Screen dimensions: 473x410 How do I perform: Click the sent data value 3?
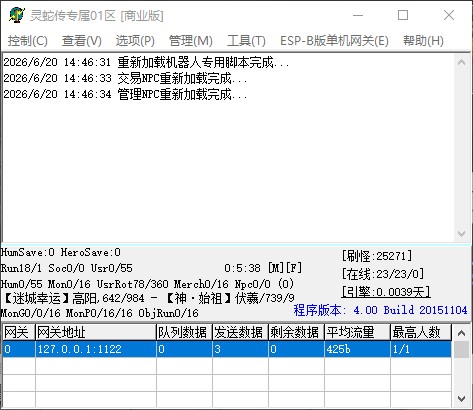(217, 349)
